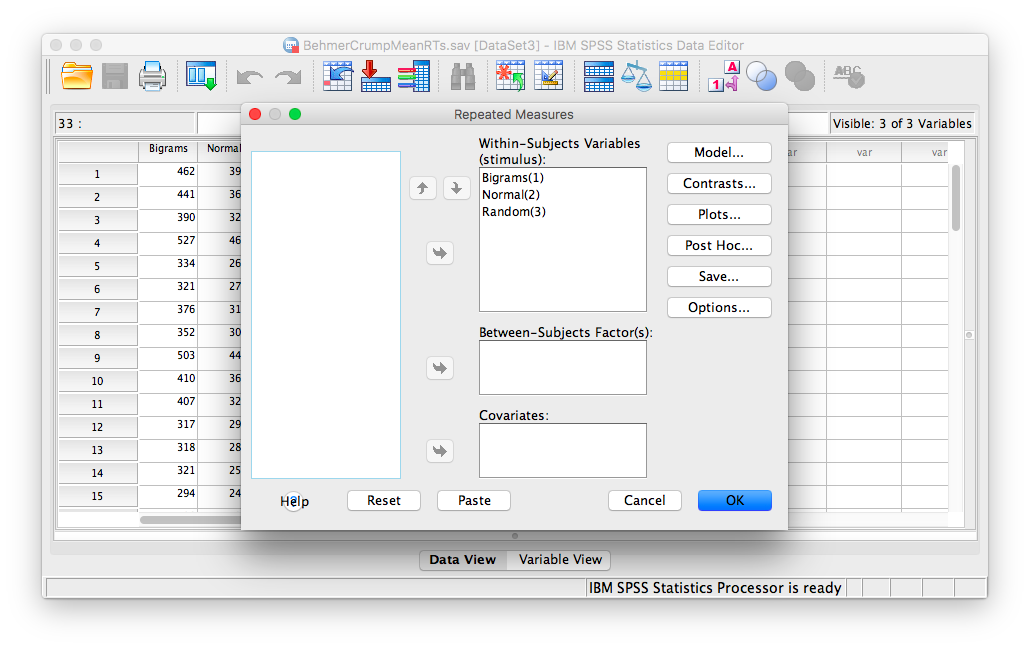Switch to the Data View tab
The width and height of the screenshot is (1030, 649).
point(462,560)
